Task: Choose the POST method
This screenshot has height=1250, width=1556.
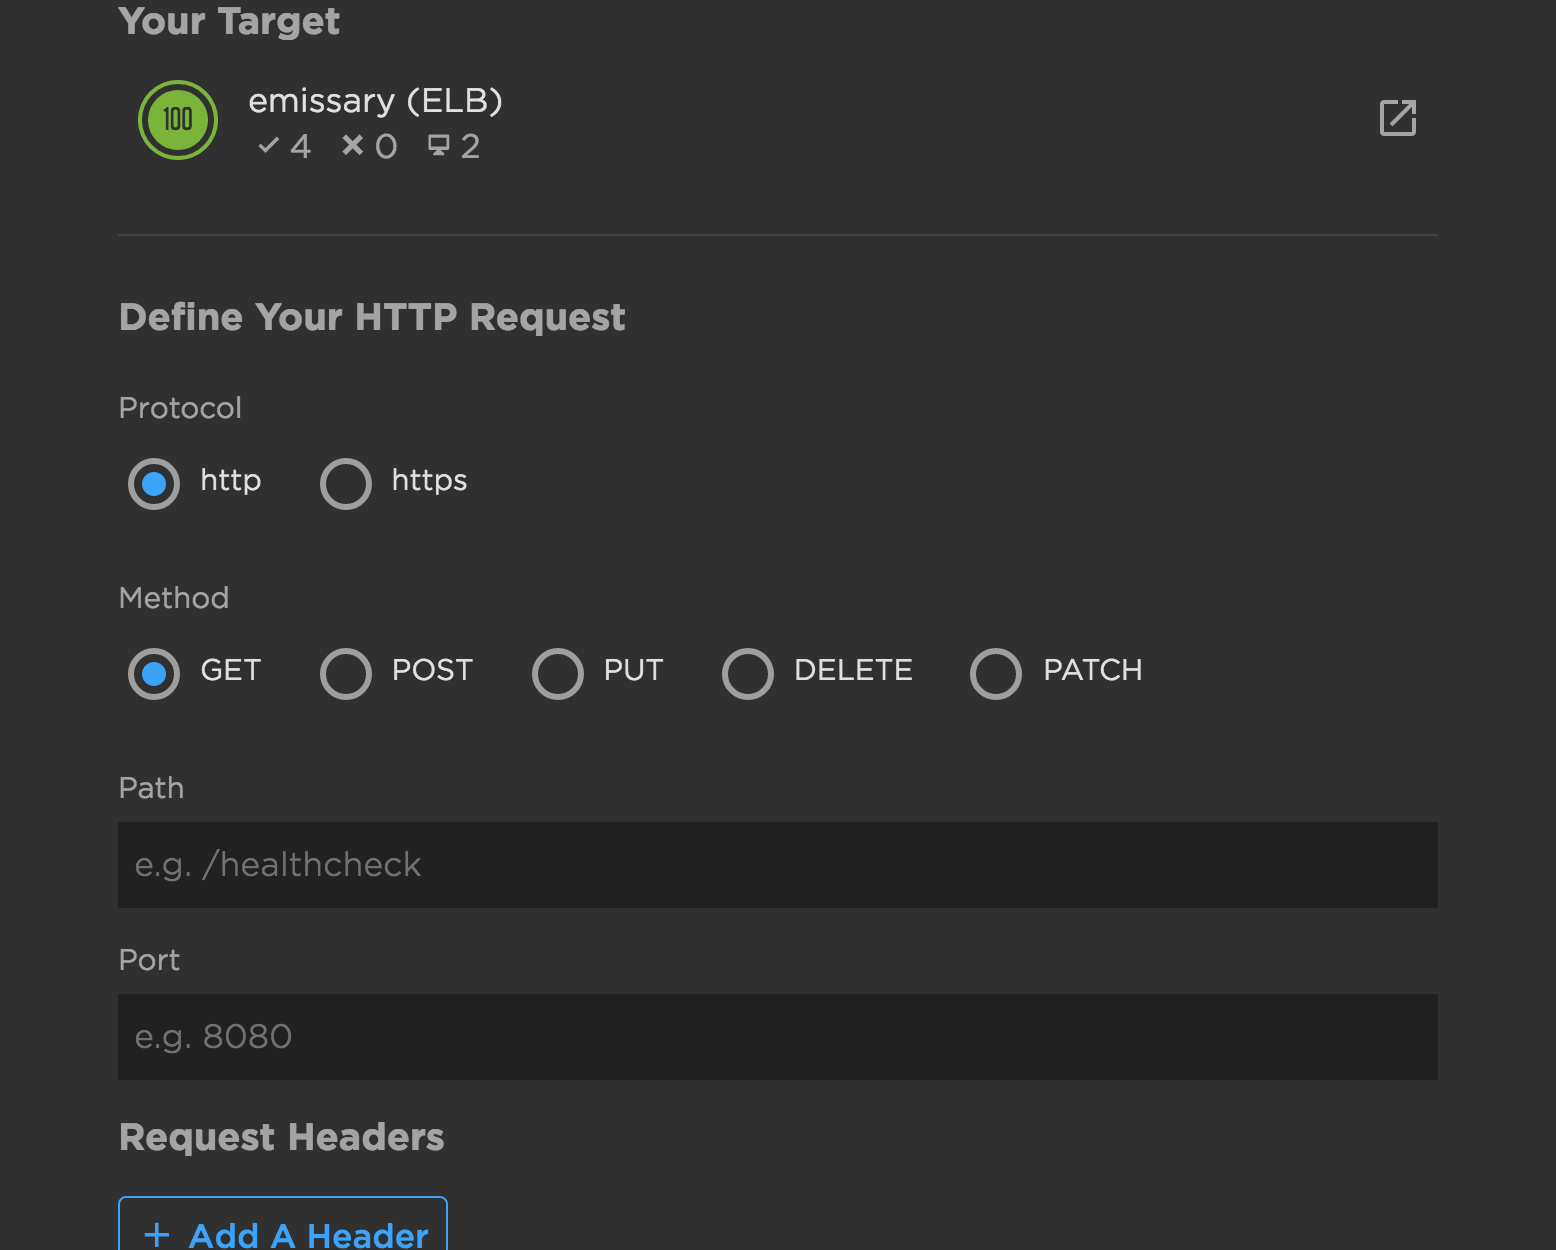Action: click(x=346, y=674)
